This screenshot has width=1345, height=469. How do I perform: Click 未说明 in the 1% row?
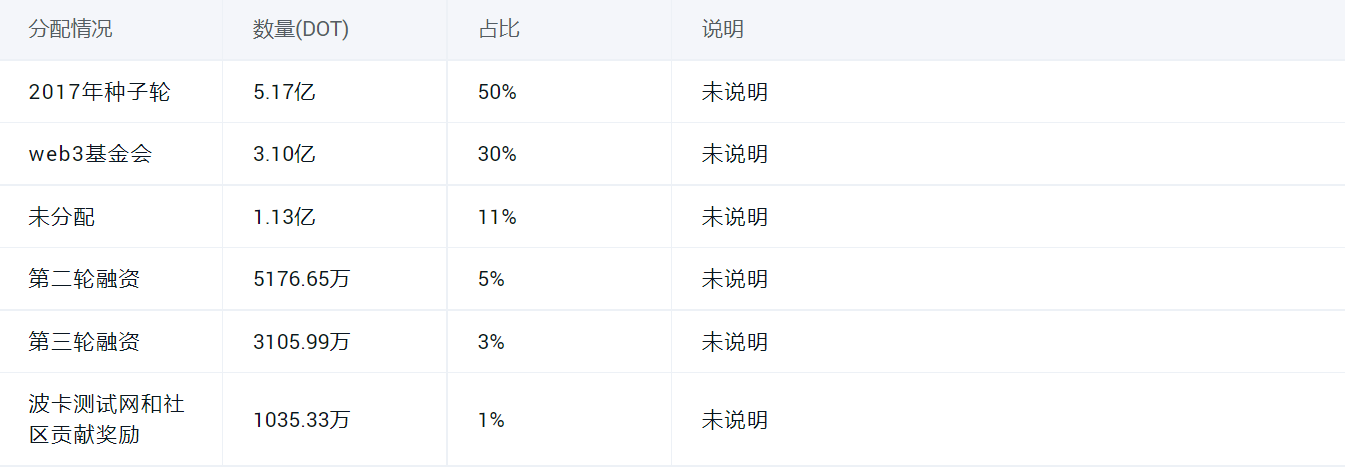point(735,420)
